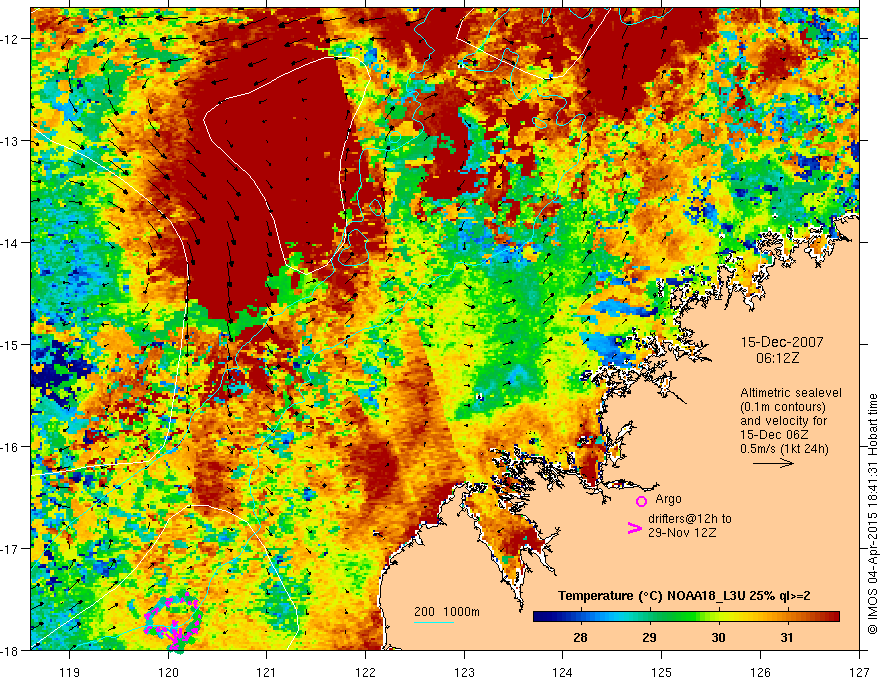Screen dimensions: 880x680
Task: Click the IMOS copyright timestamp text
Action: click(872, 514)
